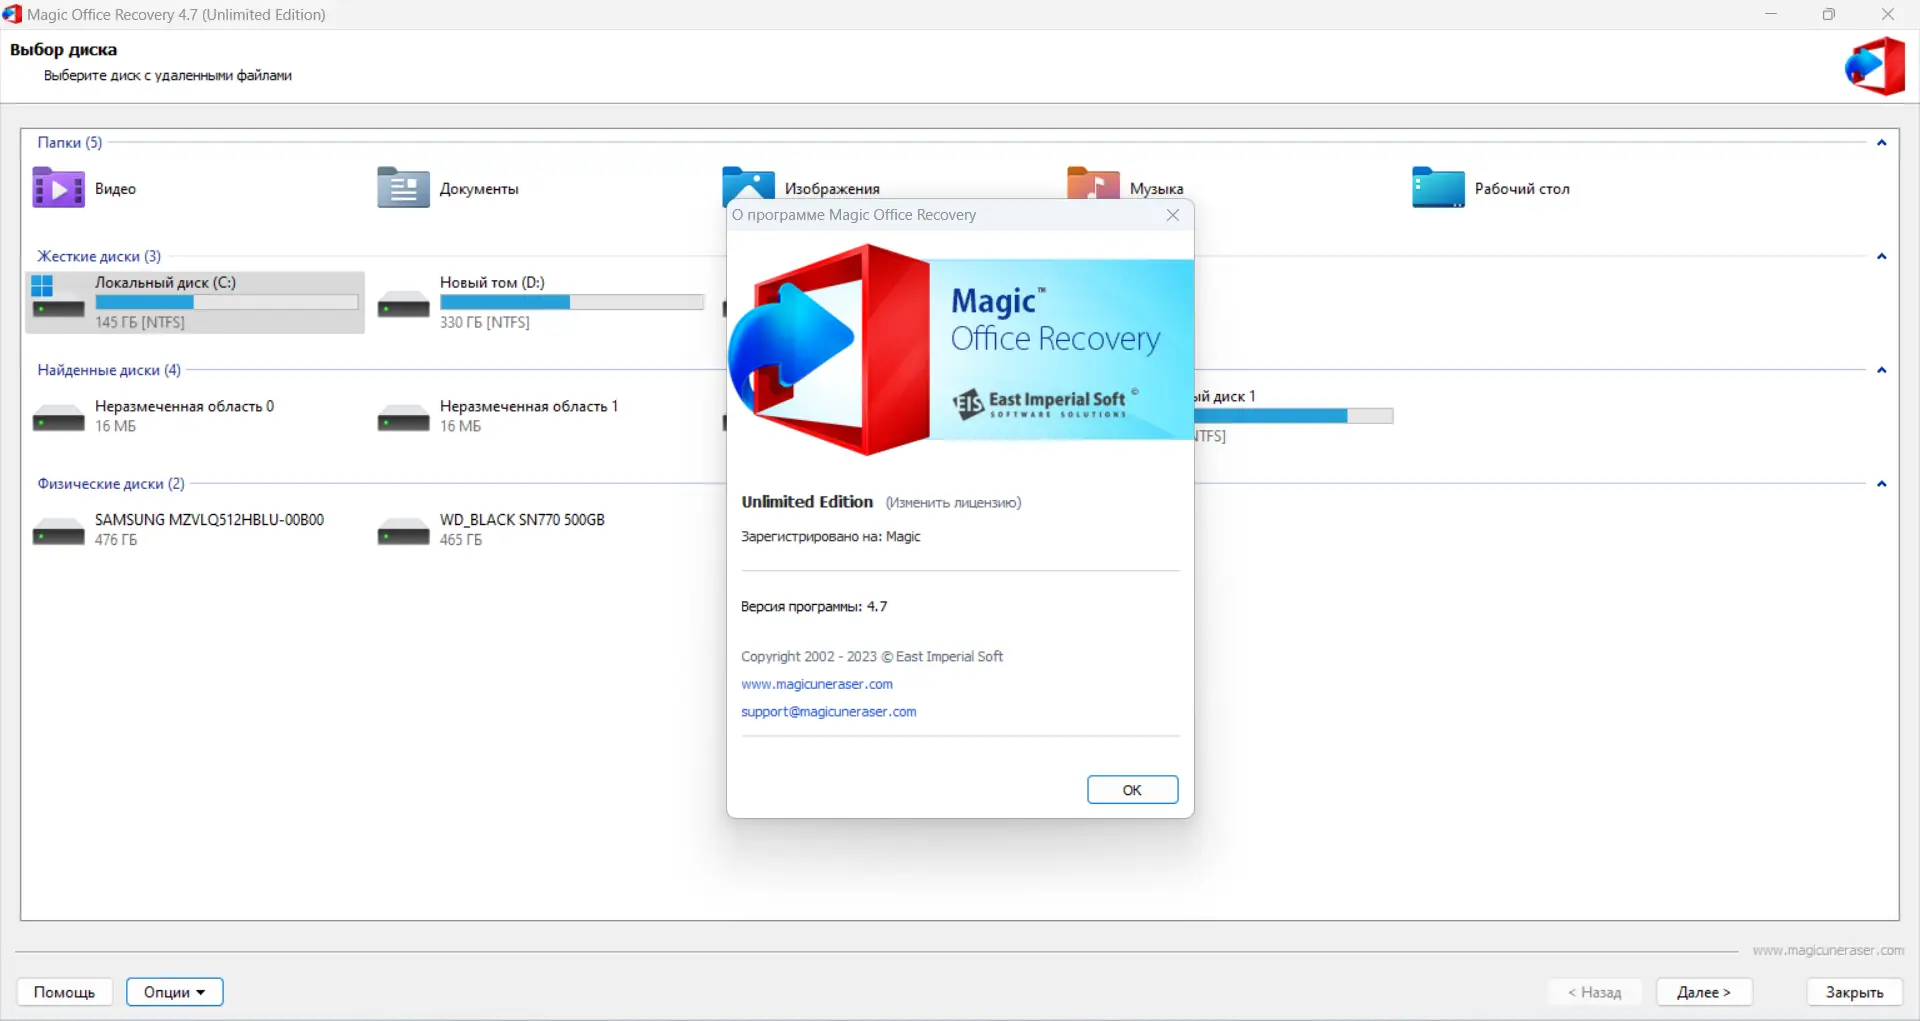Click the C: drive usage bar

click(227, 302)
